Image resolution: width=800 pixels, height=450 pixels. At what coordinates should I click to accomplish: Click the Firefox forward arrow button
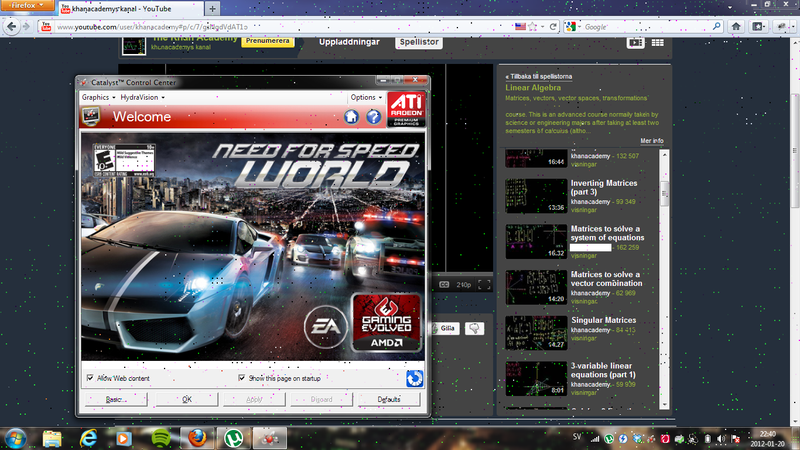[27, 27]
